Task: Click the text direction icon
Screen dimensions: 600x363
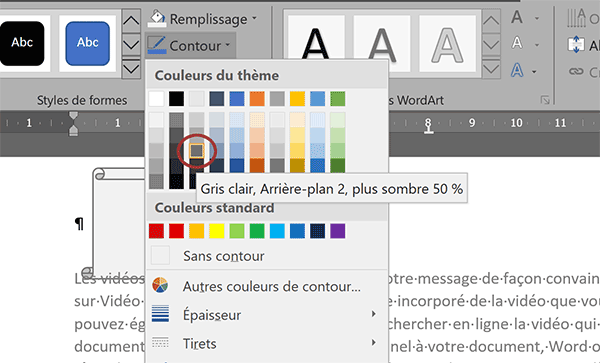Action: click(576, 18)
